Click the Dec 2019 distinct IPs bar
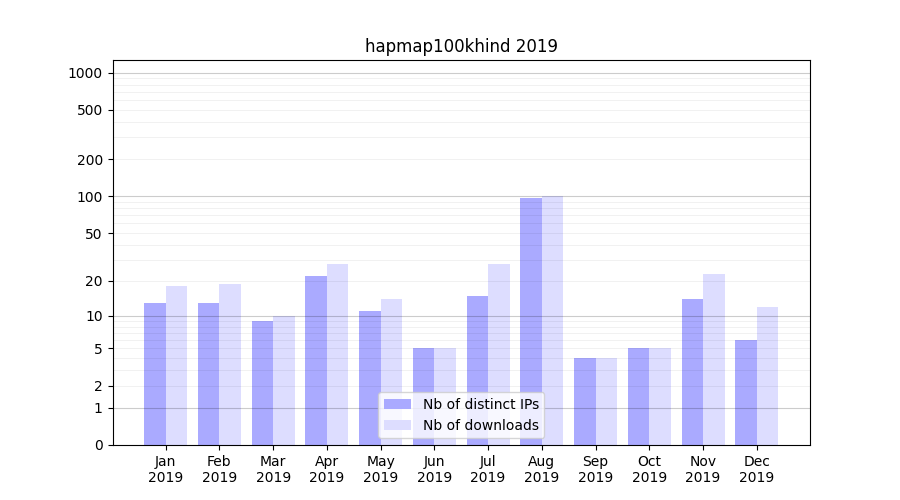Screen dimensions: 900x500 pos(746,392)
